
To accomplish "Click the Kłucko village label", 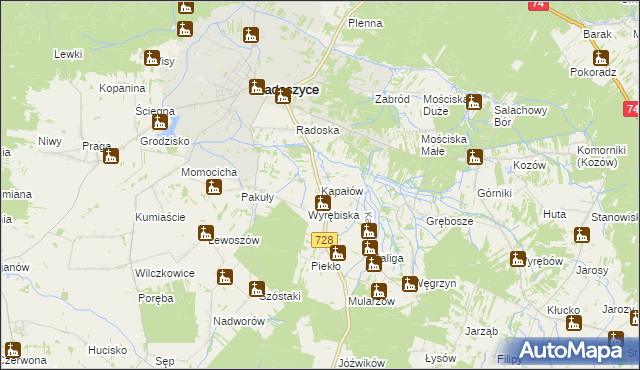I will pos(564,310).
